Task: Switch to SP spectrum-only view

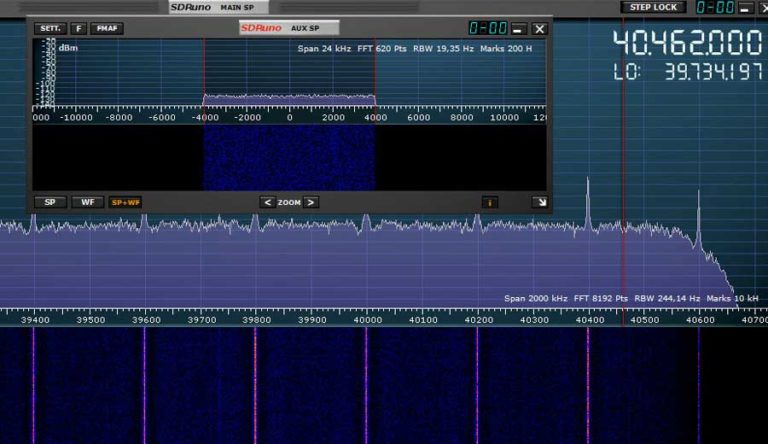Action: [50, 202]
